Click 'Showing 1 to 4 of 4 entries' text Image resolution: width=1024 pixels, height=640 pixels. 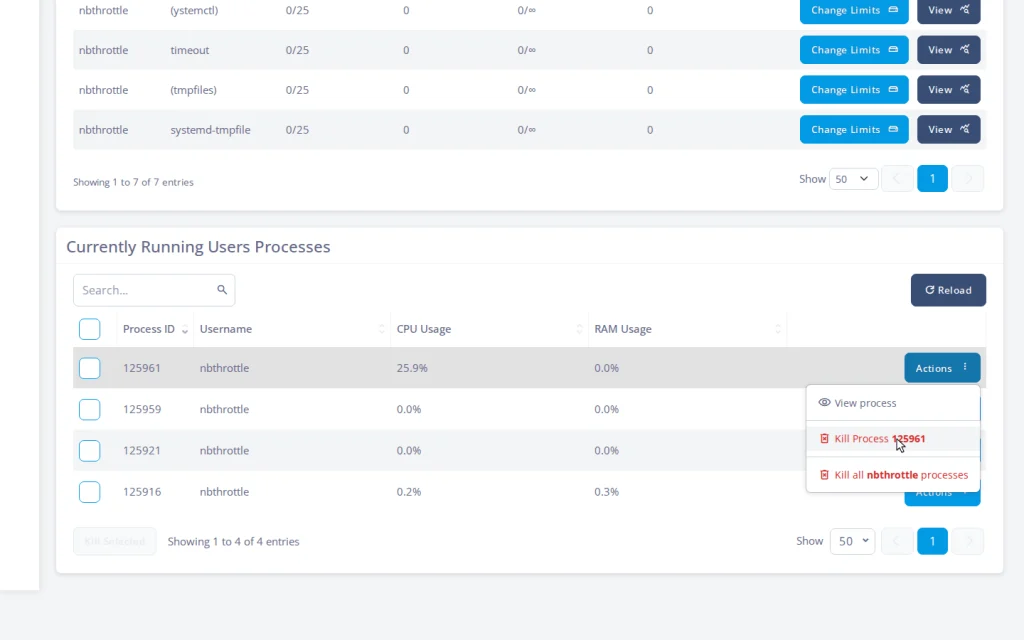233,541
